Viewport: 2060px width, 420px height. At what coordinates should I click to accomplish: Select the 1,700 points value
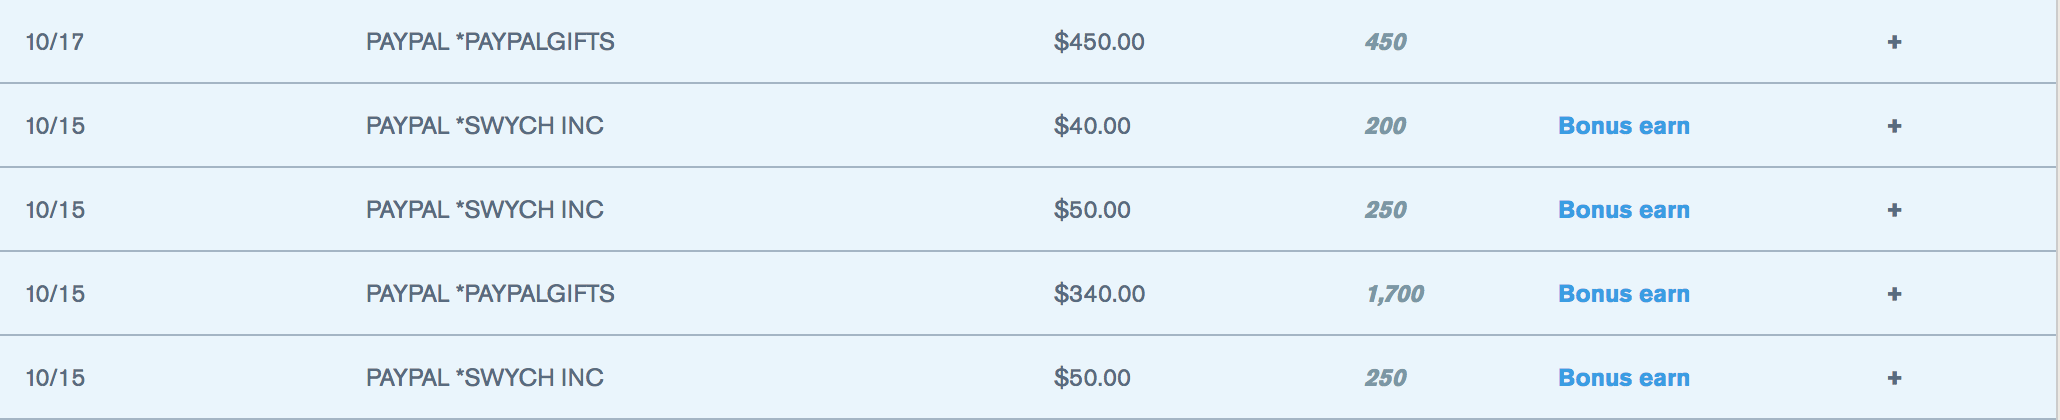pyautogui.click(x=1395, y=294)
